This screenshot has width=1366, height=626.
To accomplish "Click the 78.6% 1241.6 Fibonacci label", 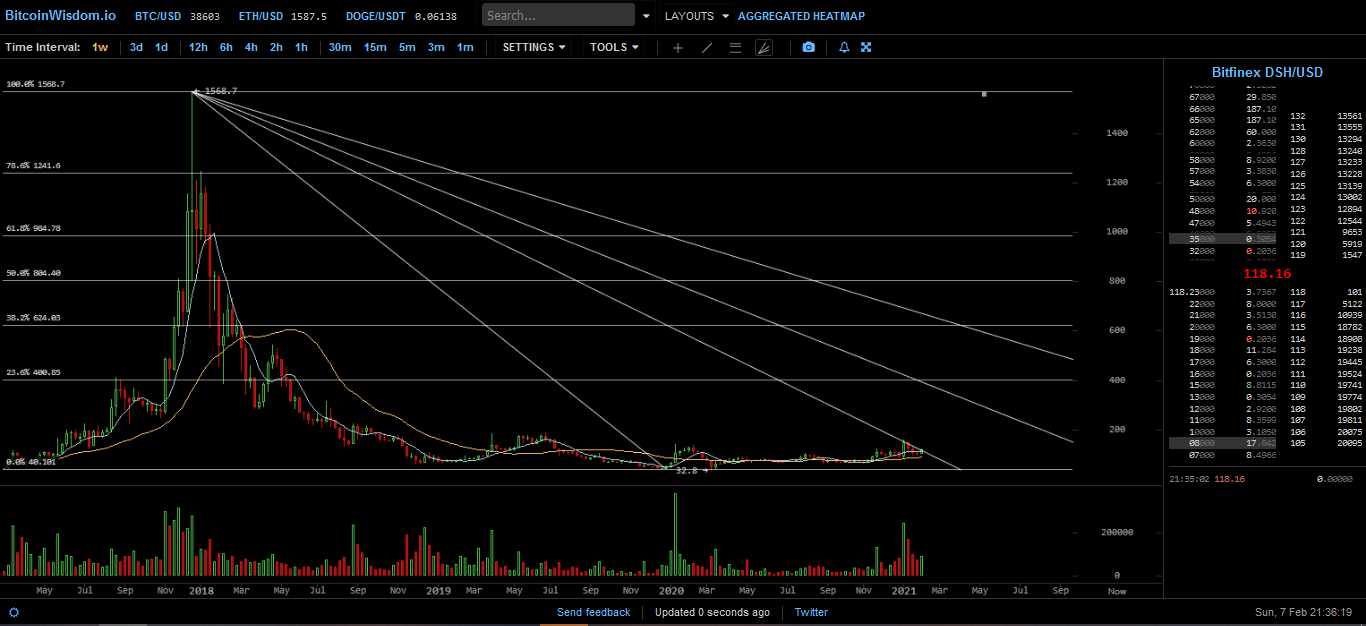I will pyautogui.click(x=33, y=166).
